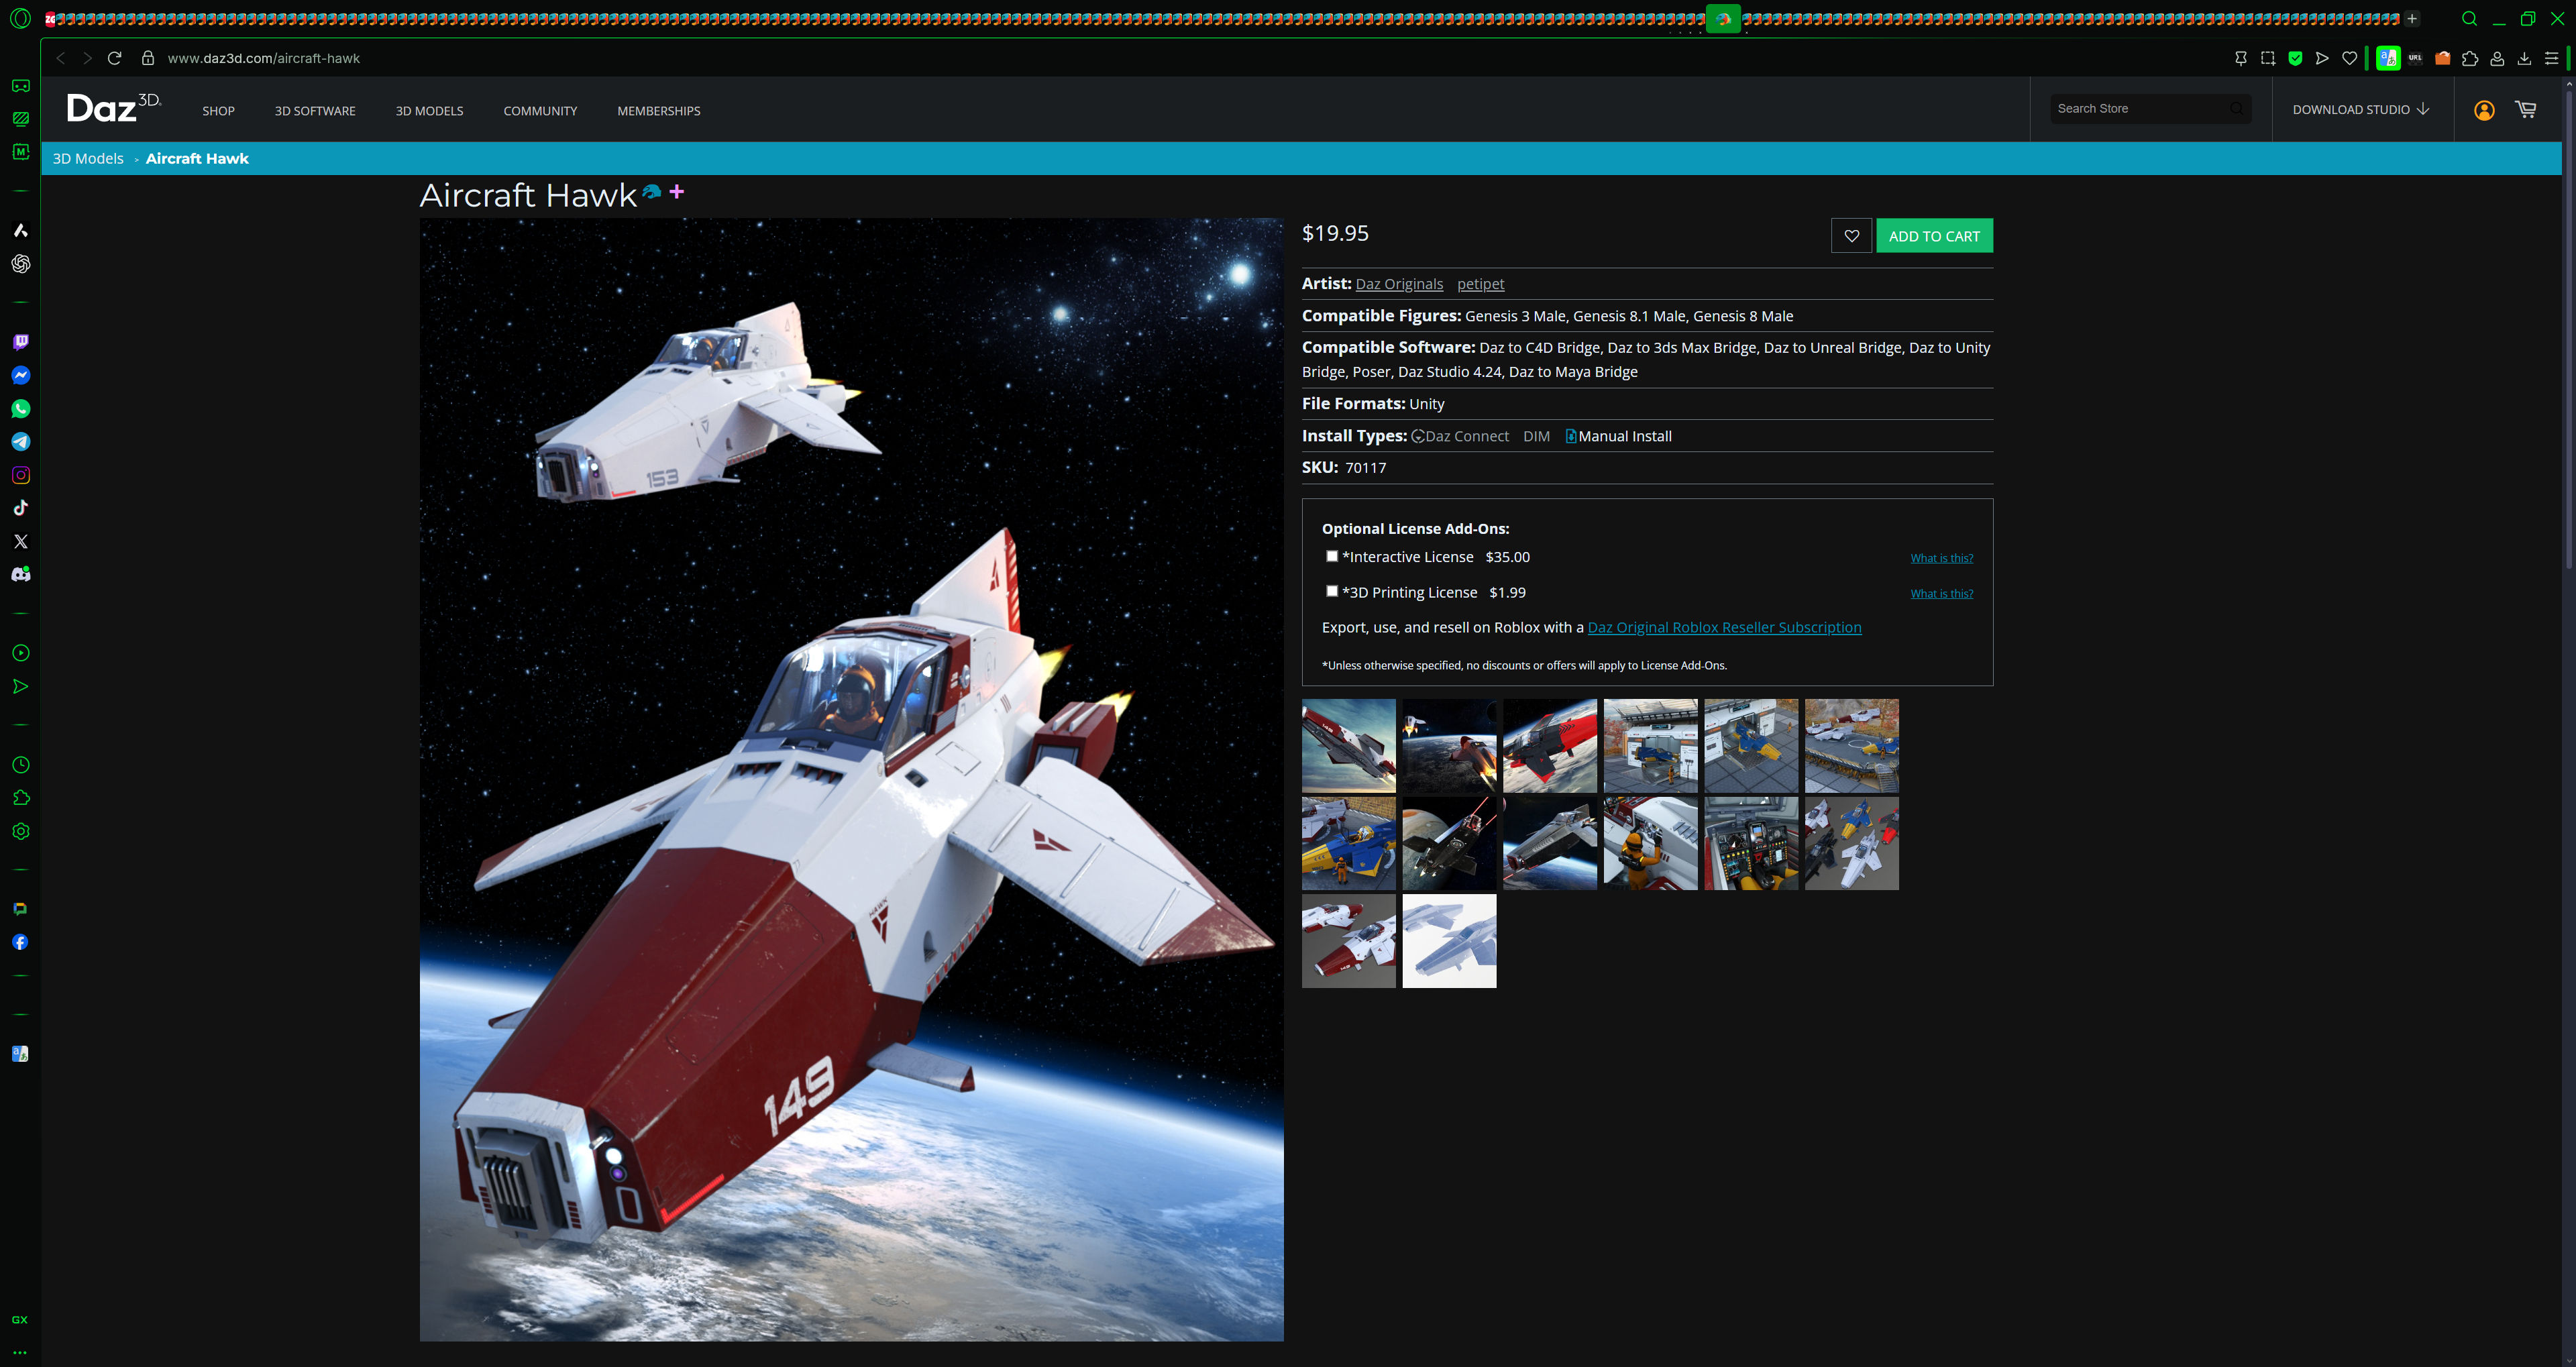Open WhatsApp in the sidebar
2576x1367 pixels.
pos(21,408)
